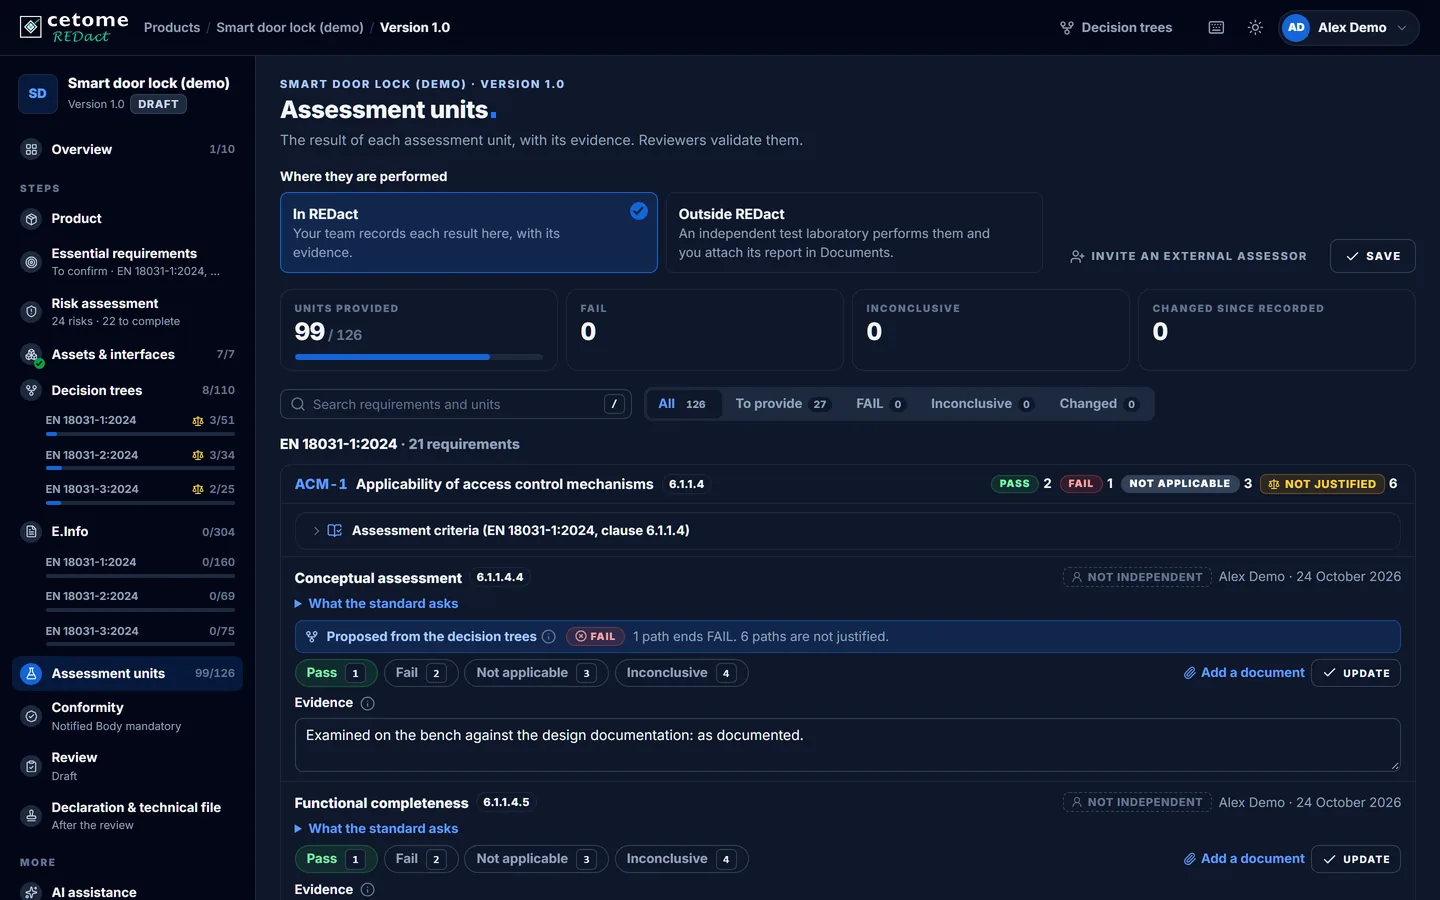The image size is (1440, 900).
Task: Click the Review clipboard icon
Action: 31,766
